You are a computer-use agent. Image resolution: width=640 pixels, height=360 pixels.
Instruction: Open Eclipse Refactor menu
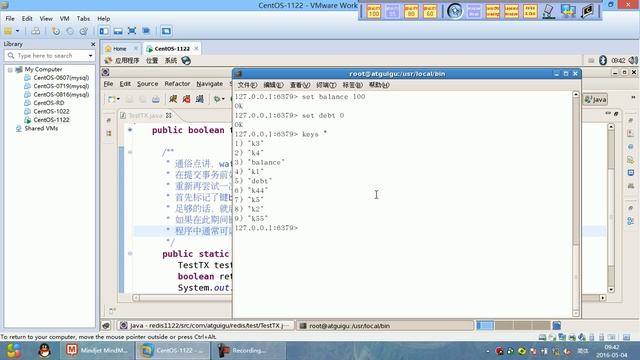pos(177,84)
